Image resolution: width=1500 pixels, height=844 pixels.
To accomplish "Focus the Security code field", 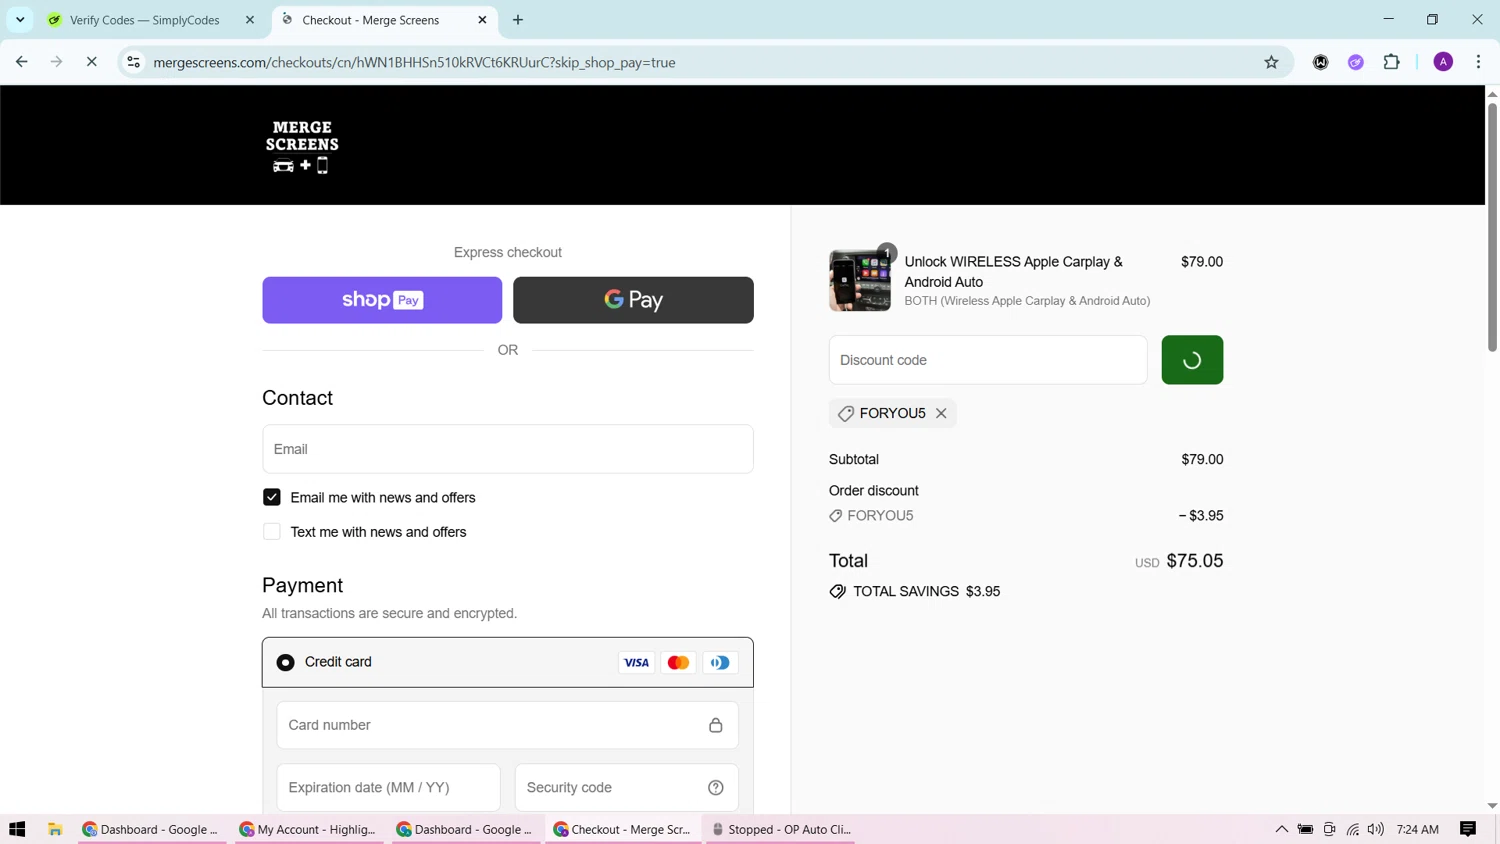I will pos(627,788).
